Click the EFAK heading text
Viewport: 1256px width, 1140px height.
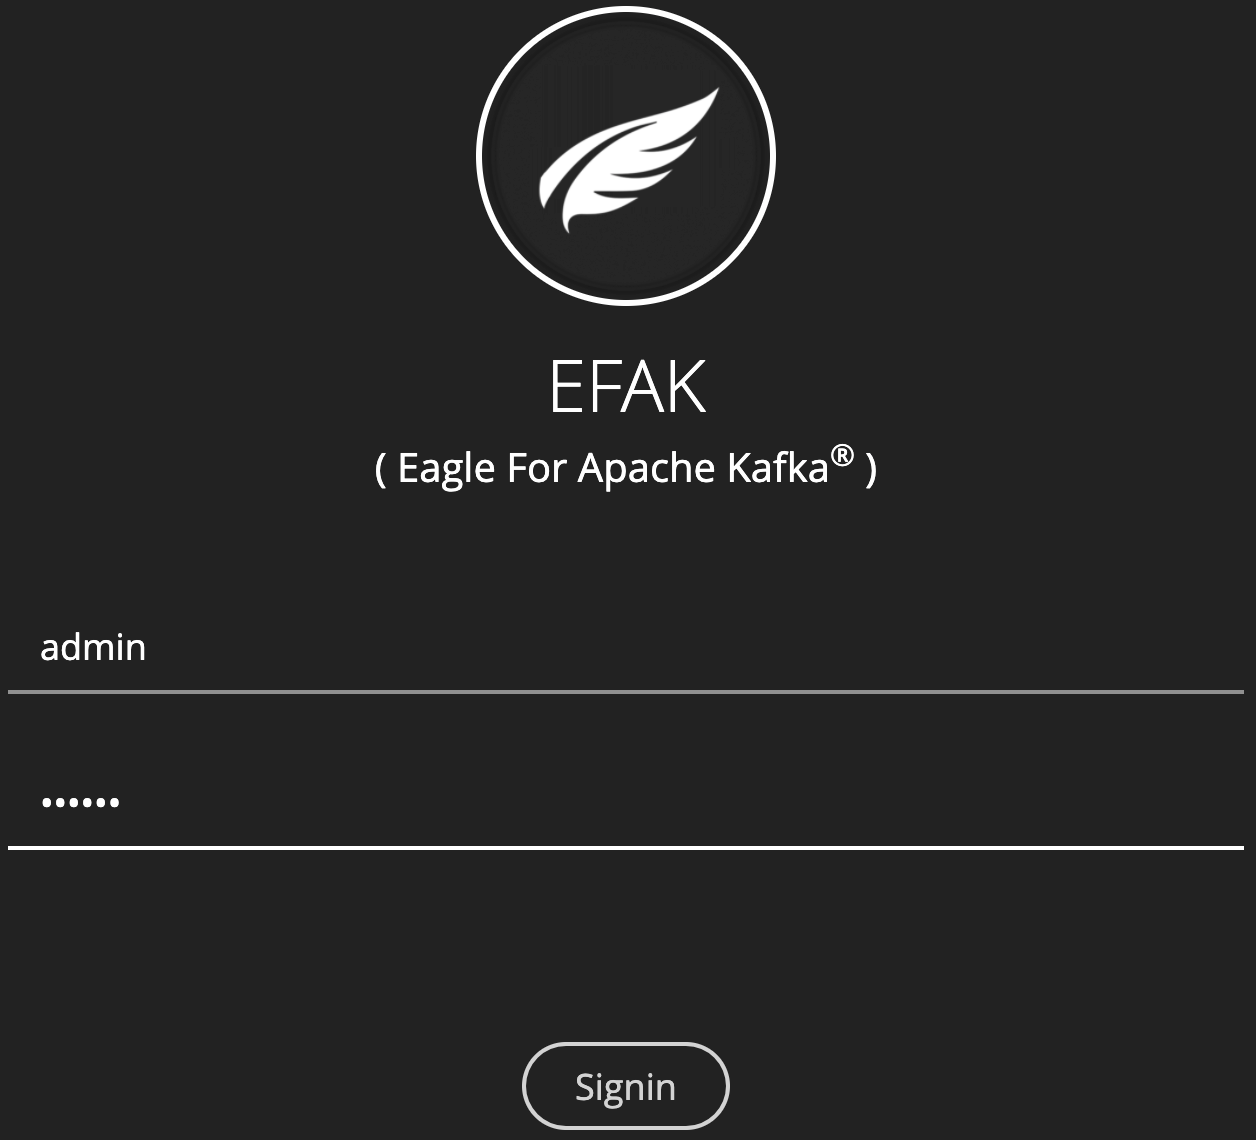(x=627, y=387)
